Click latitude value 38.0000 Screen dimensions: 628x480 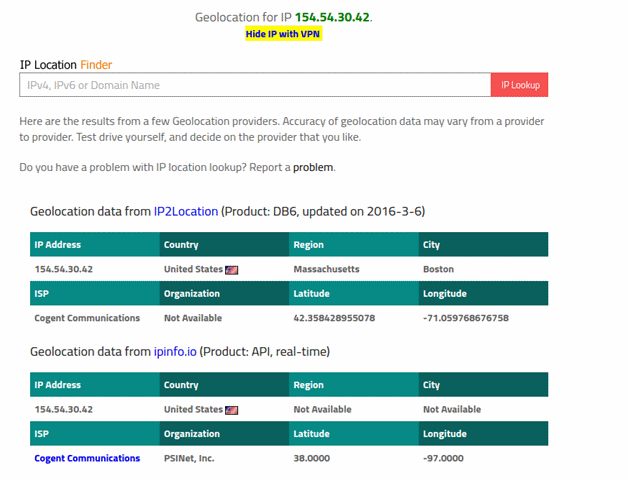coord(313,458)
